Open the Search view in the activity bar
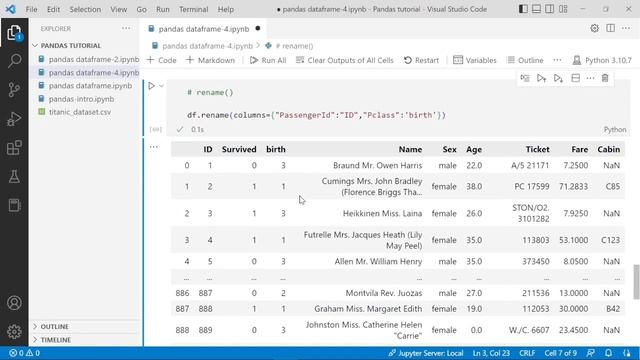Image resolution: width=640 pixels, height=360 pixels. click(x=14, y=61)
